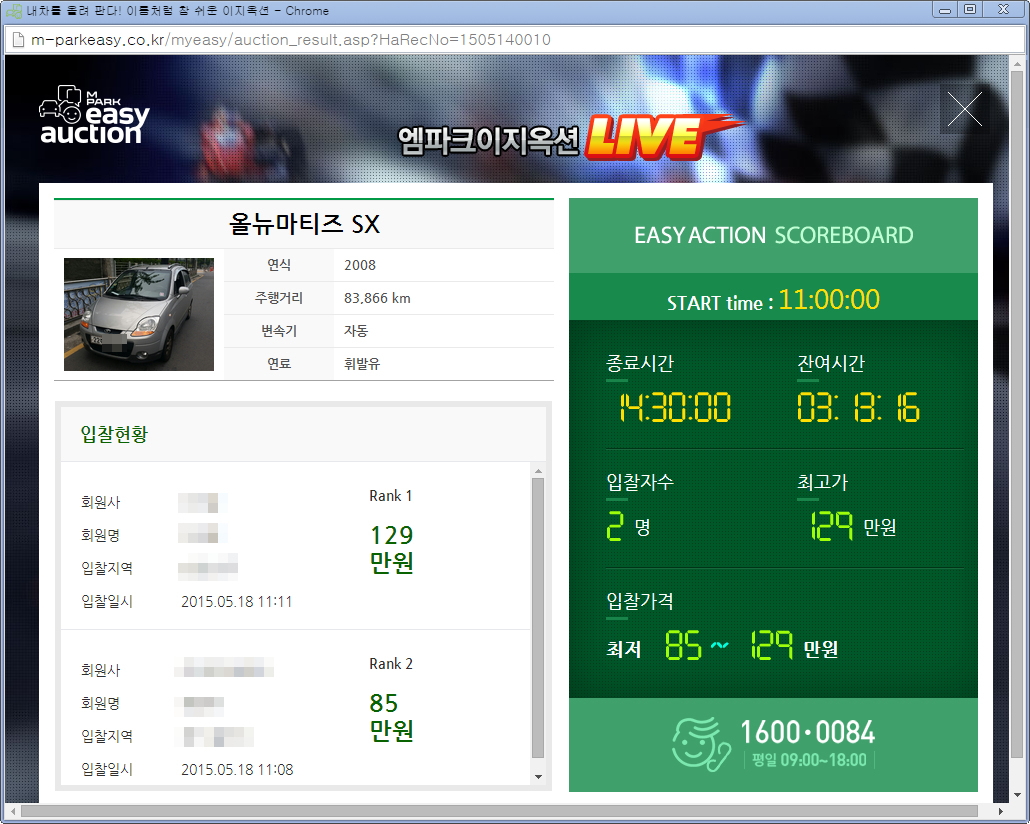Click the 주행거리 row label

click(x=279, y=298)
